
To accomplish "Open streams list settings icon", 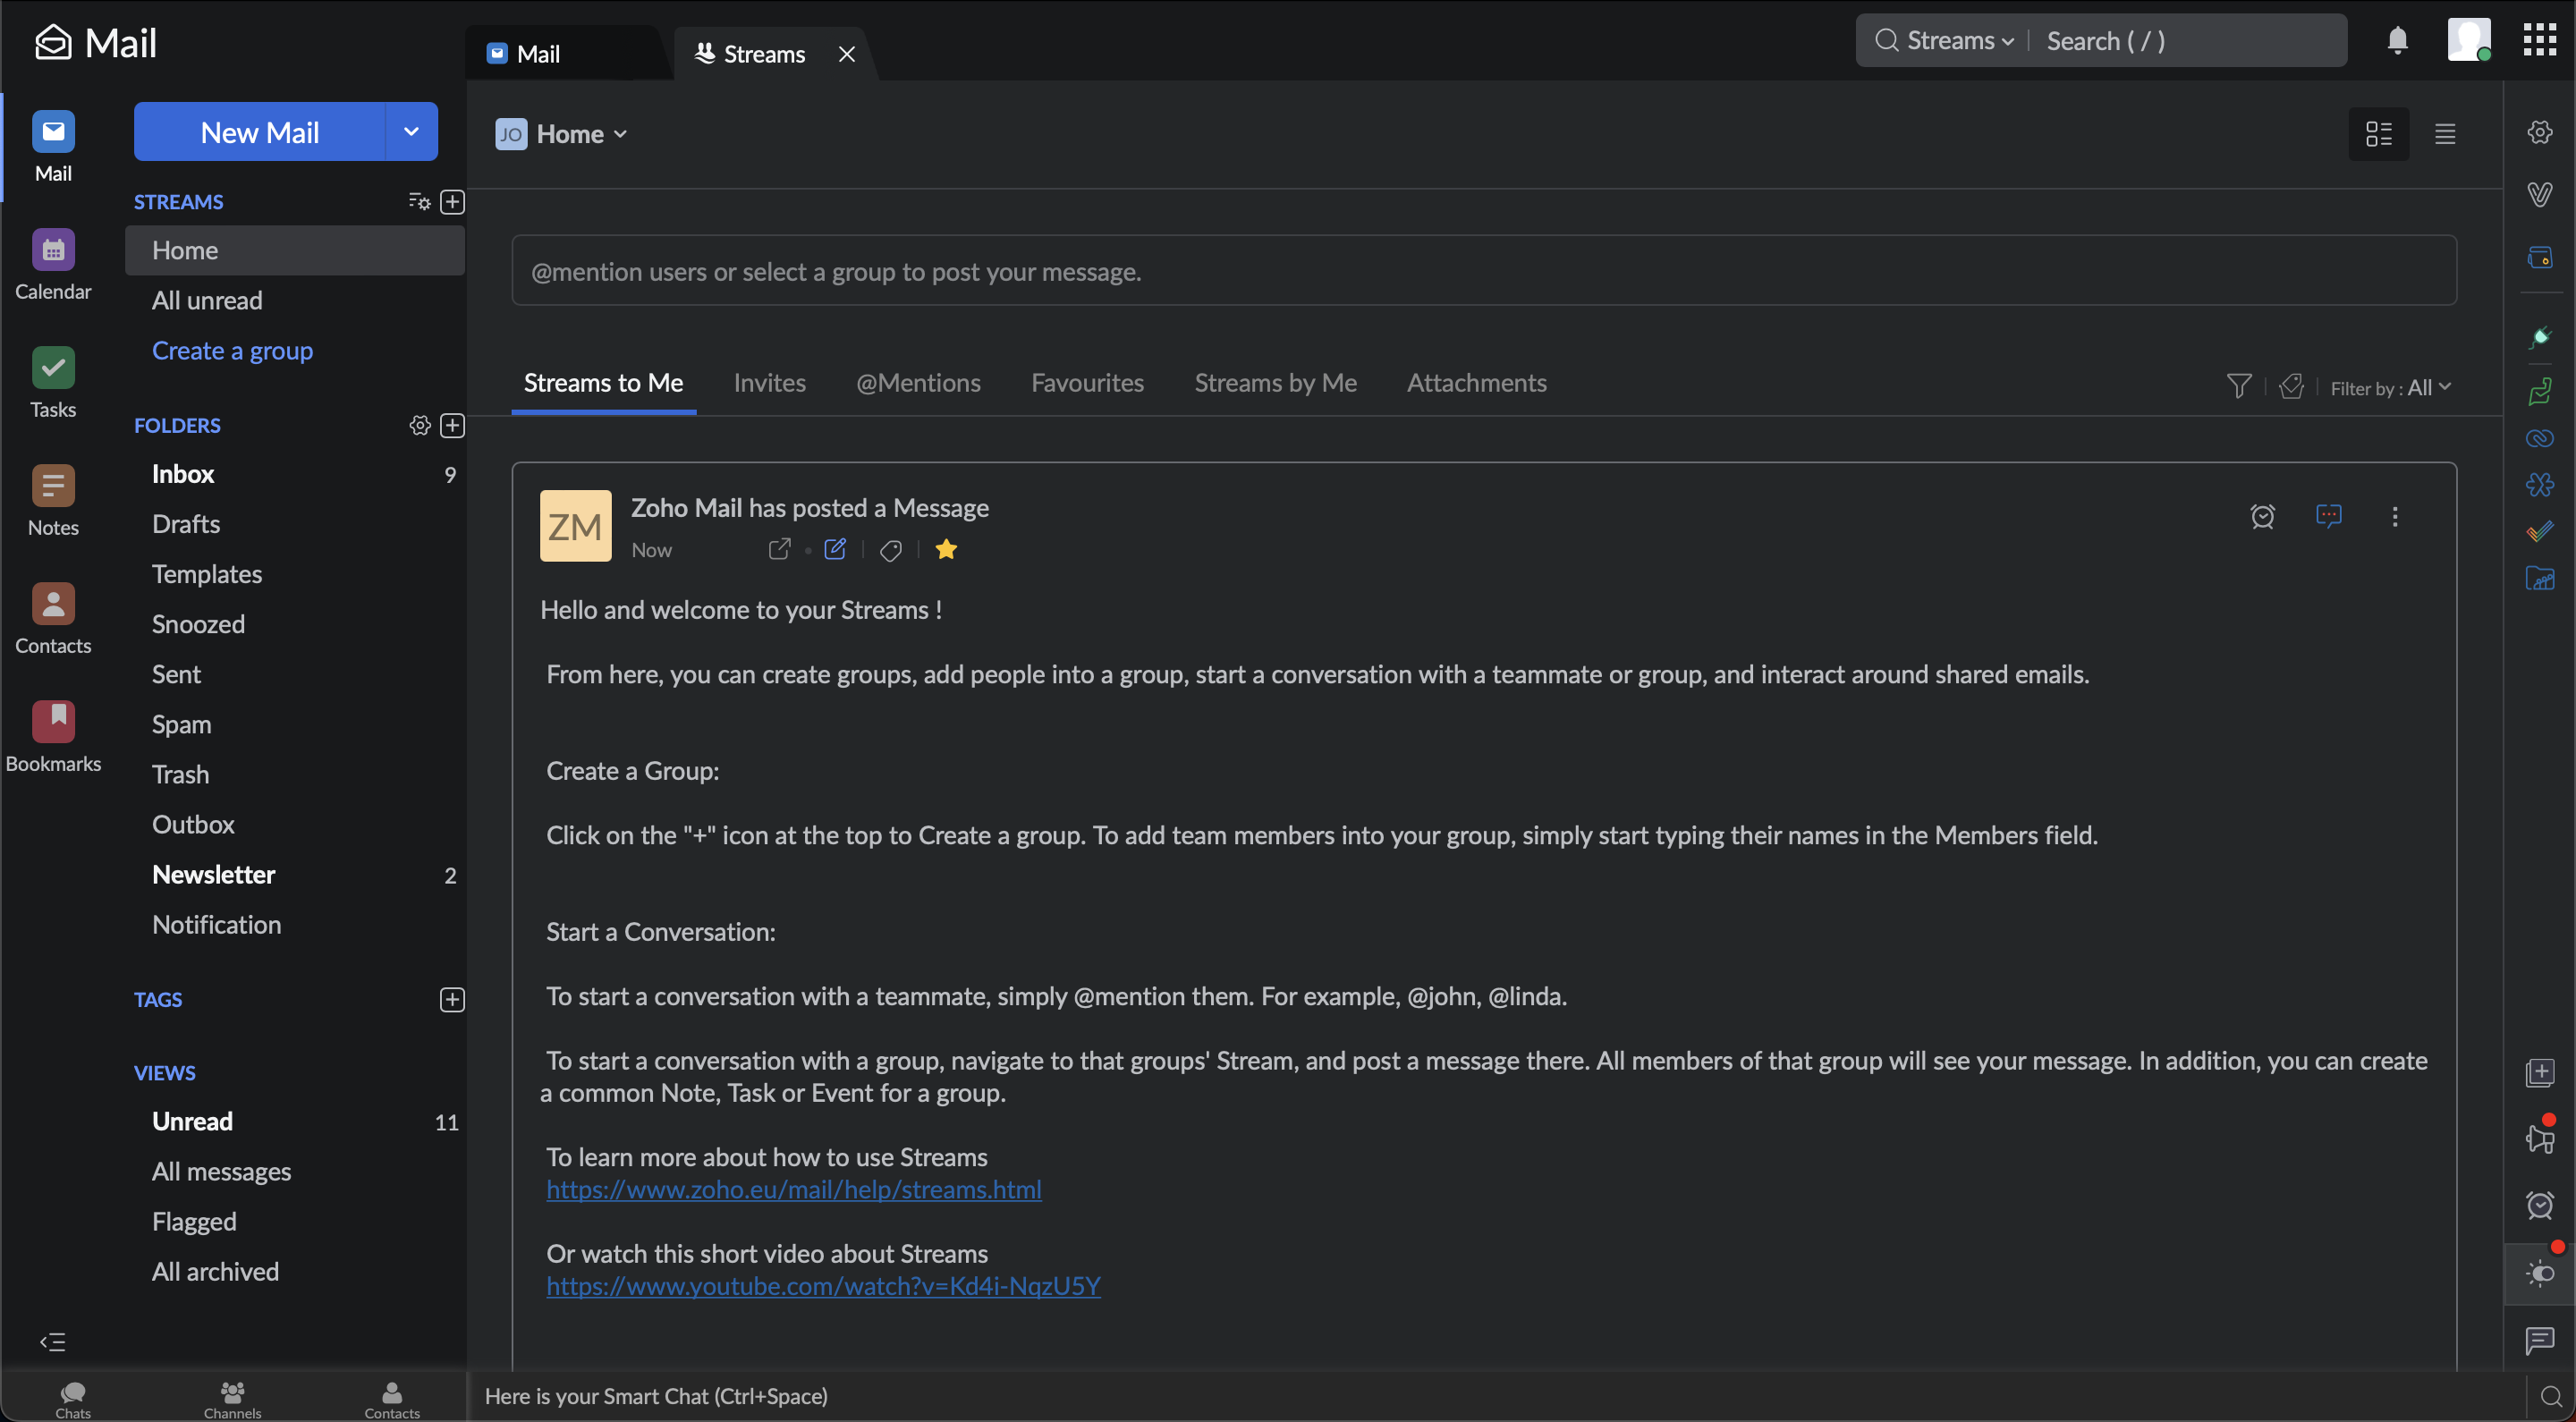I will pyautogui.click(x=419, y=202).
